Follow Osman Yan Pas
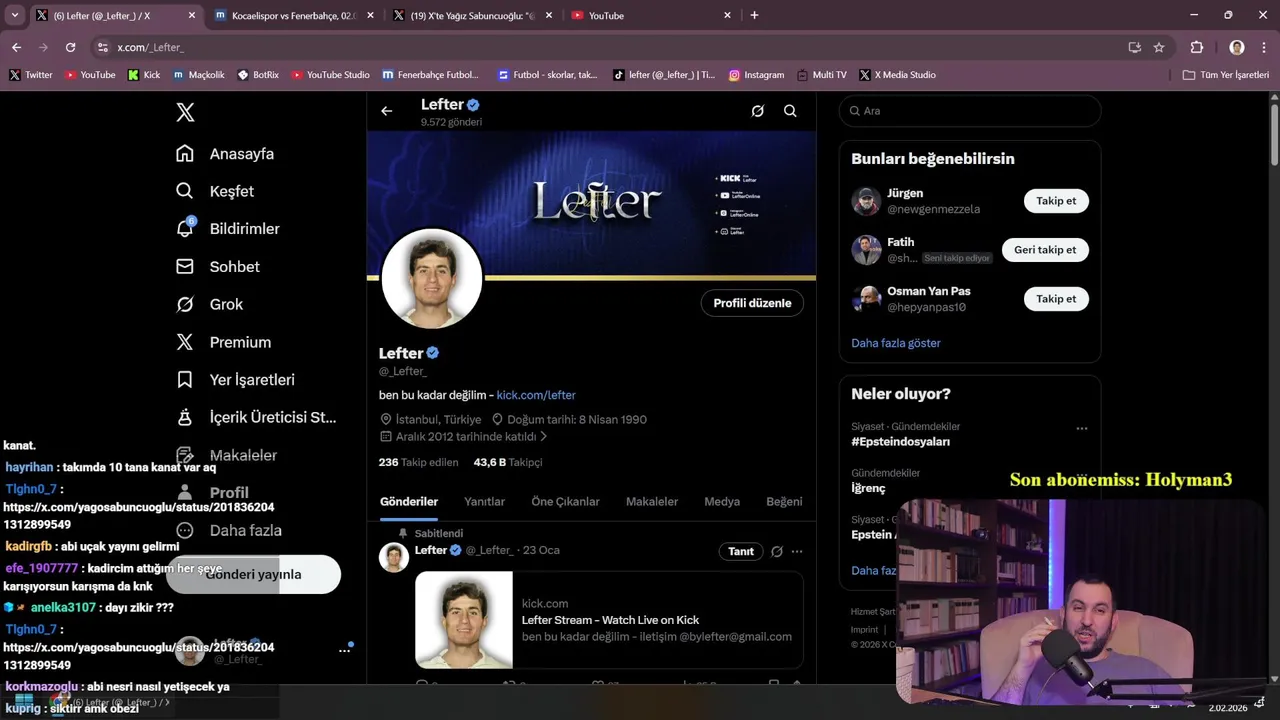The image size is (1280, 720). (x=1056, y=299)
